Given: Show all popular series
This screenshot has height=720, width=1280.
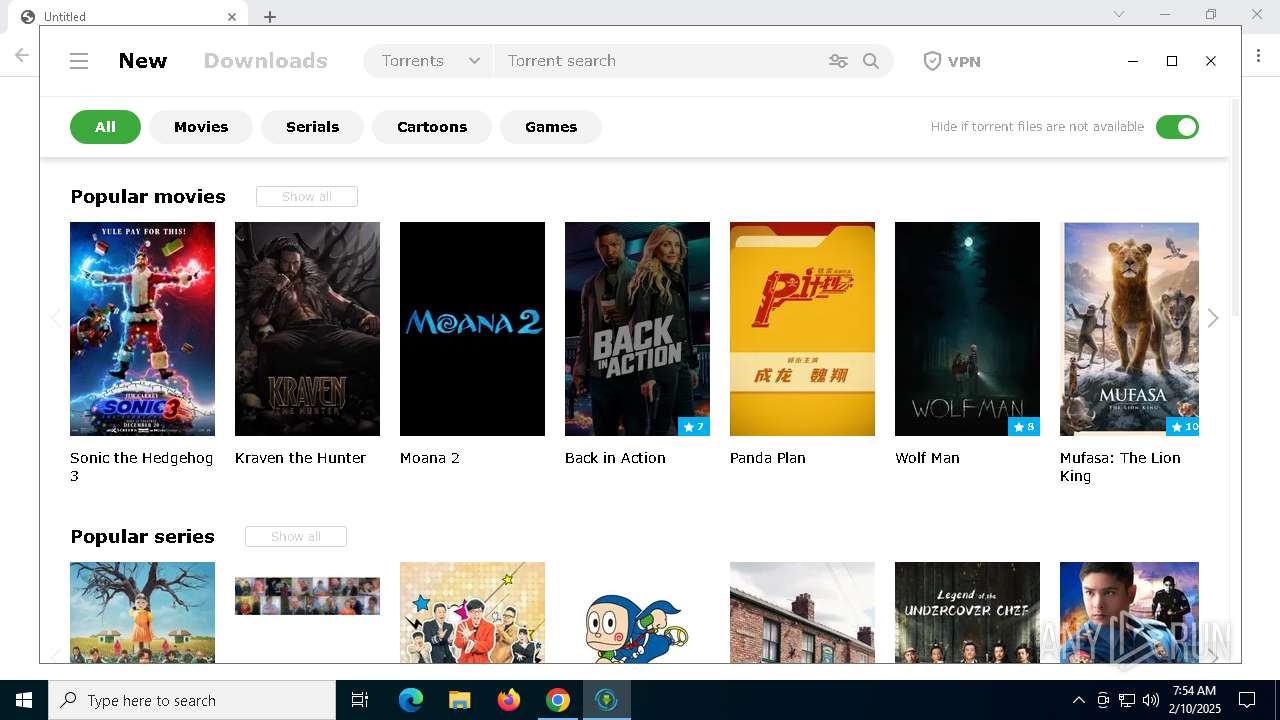Looking at the screenshot, I should click(x=296, y=536).
